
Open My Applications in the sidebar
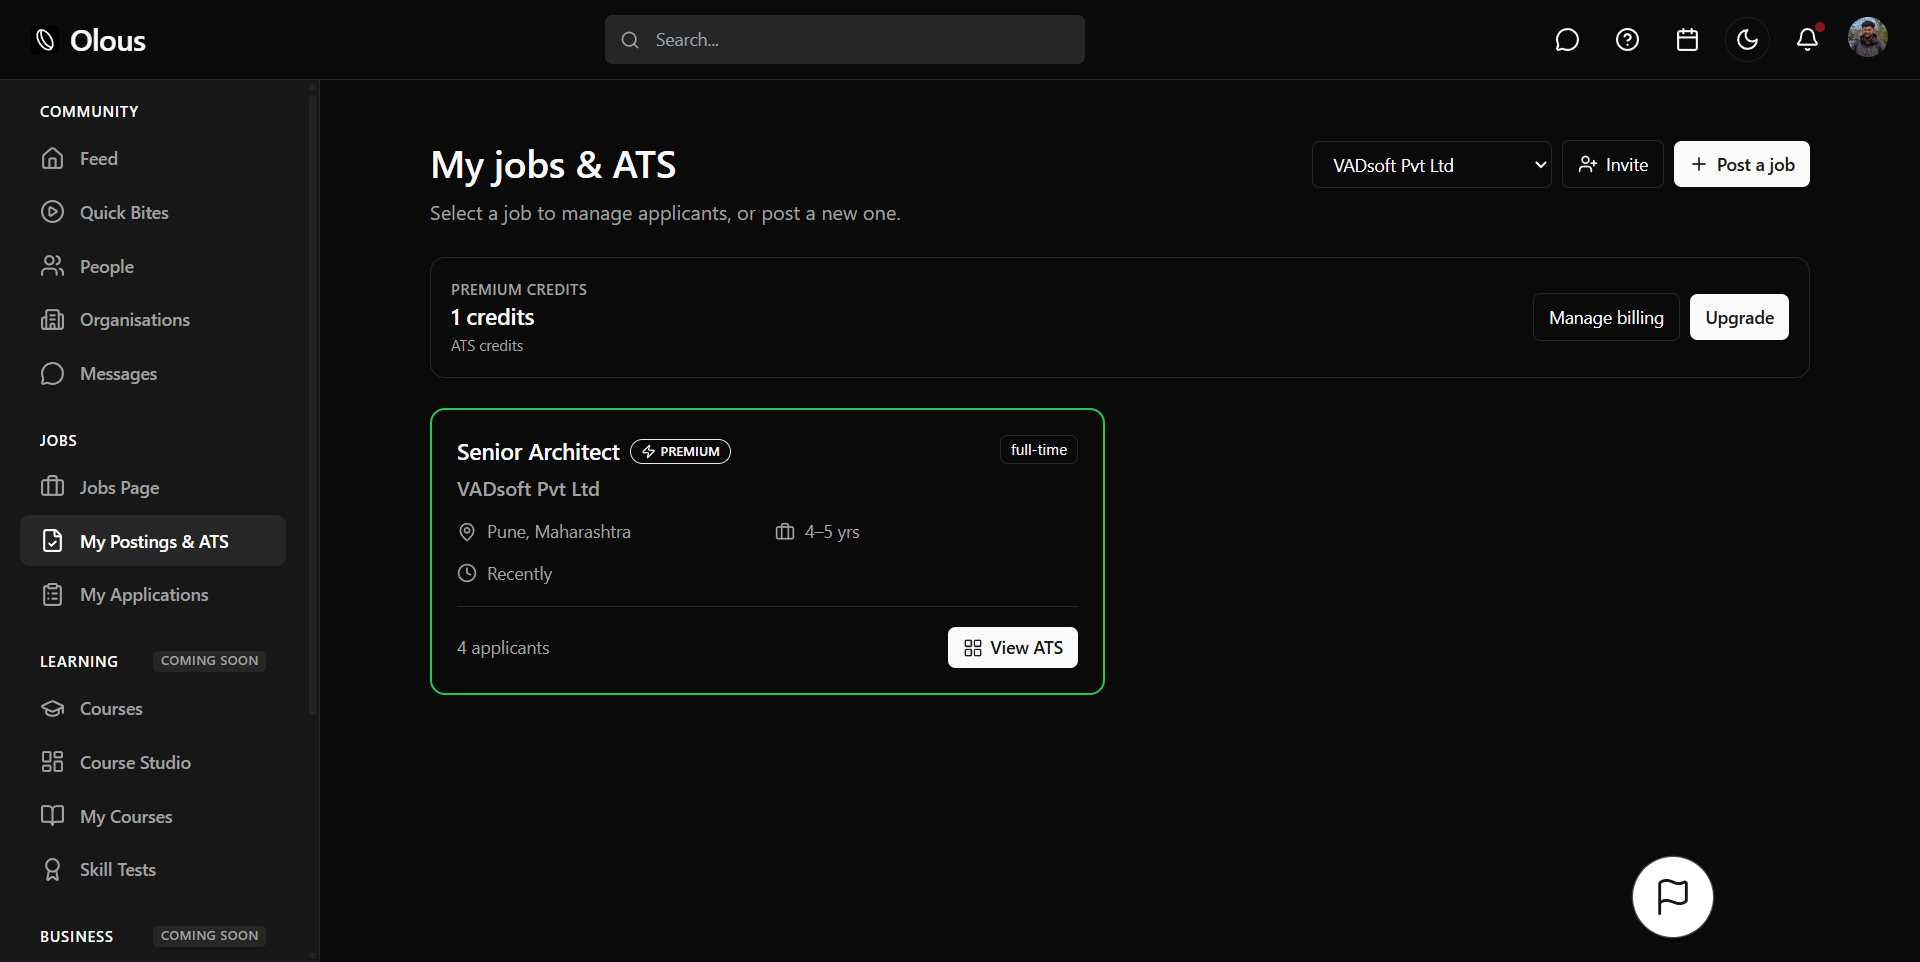(153, 595)
